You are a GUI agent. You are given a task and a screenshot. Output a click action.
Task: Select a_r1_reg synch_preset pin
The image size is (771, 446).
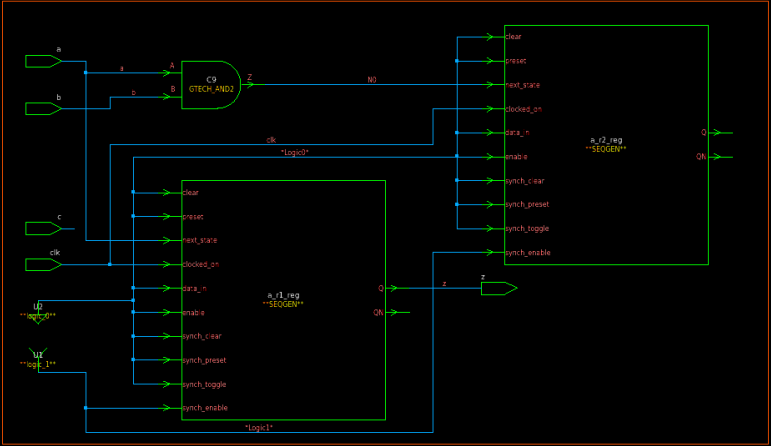(x=204, y=360)
